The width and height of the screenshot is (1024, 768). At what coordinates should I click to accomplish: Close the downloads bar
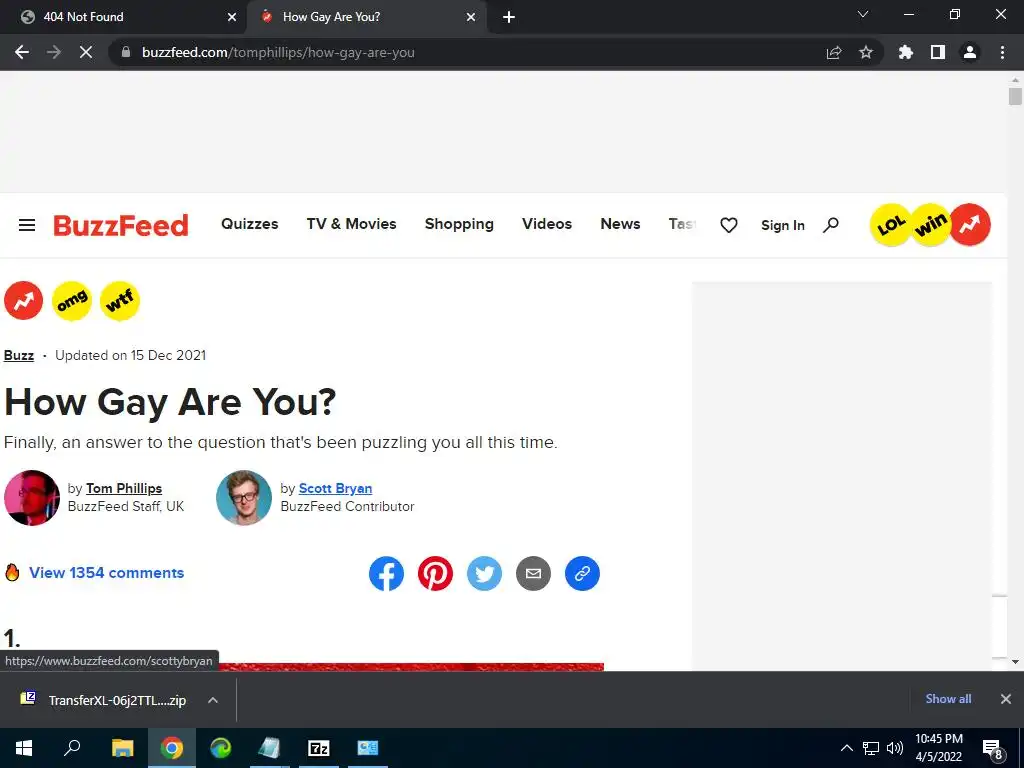coord(1006,699)
